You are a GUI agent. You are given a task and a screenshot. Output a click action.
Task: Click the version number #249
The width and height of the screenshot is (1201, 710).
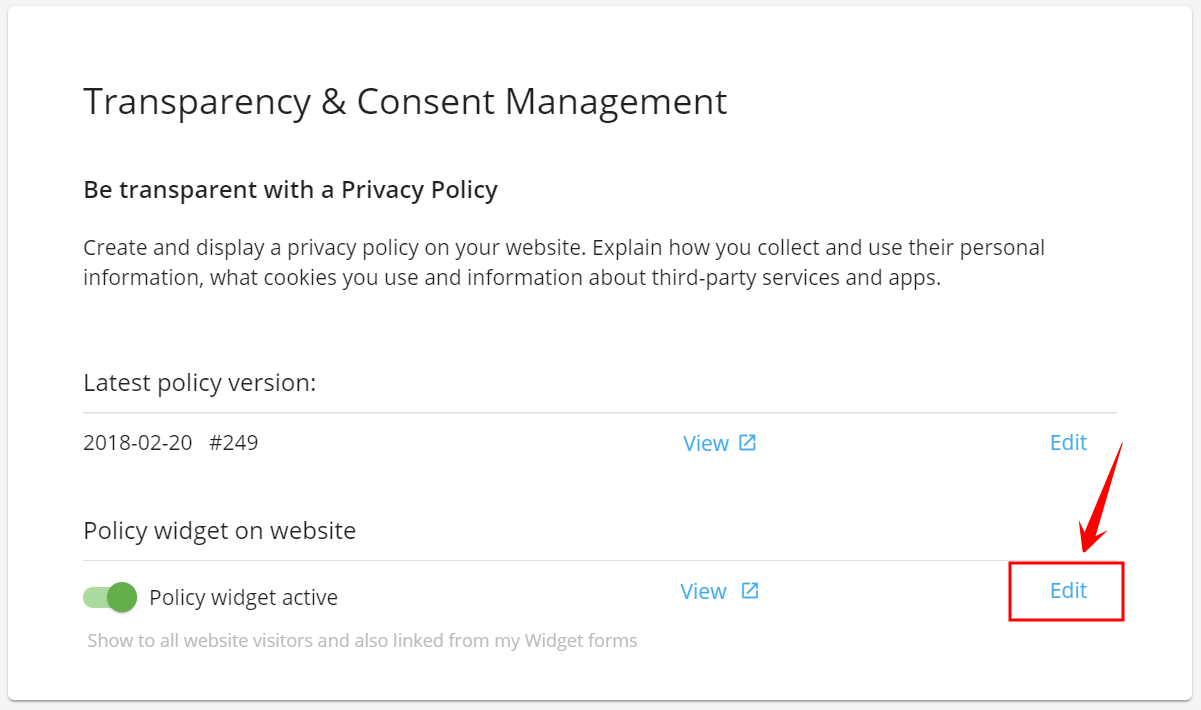234,442
